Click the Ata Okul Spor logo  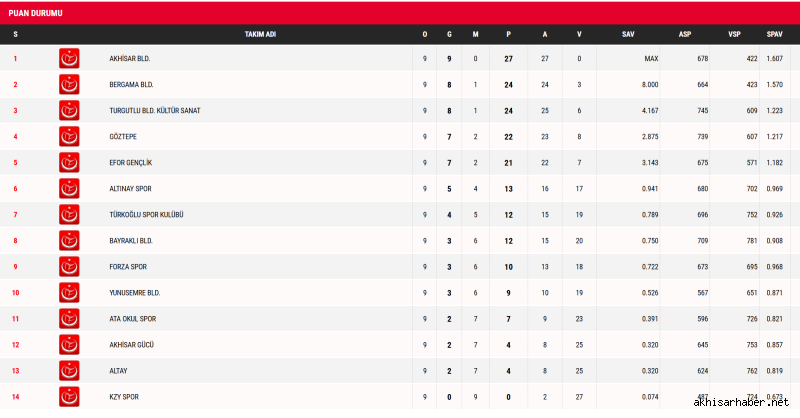pos(69,318)
